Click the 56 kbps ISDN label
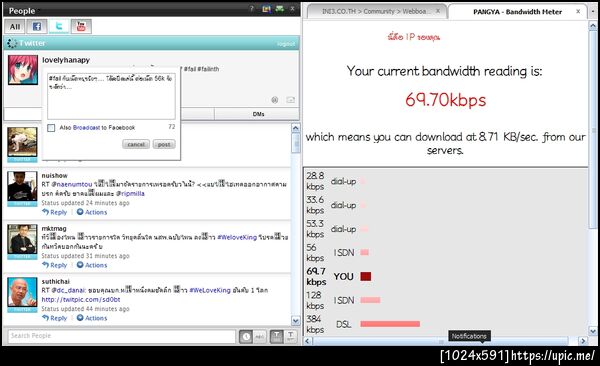This screenshot has width=600, height=366. [x=344, y=253]
